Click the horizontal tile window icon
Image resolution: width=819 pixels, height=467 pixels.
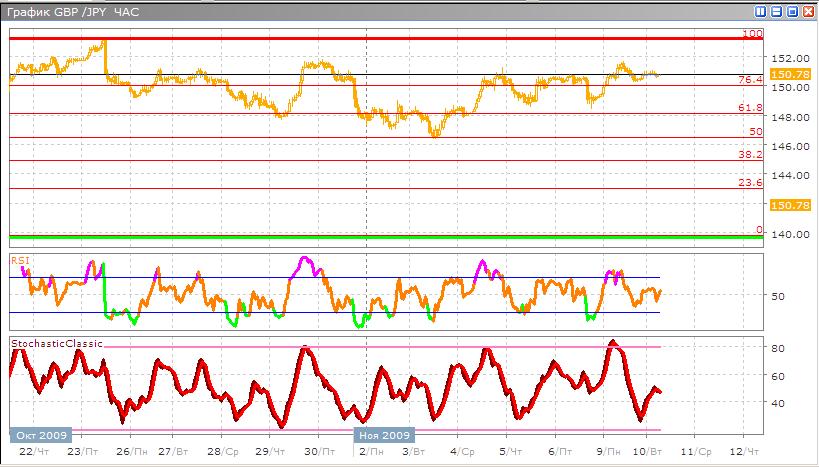(776, 12)
